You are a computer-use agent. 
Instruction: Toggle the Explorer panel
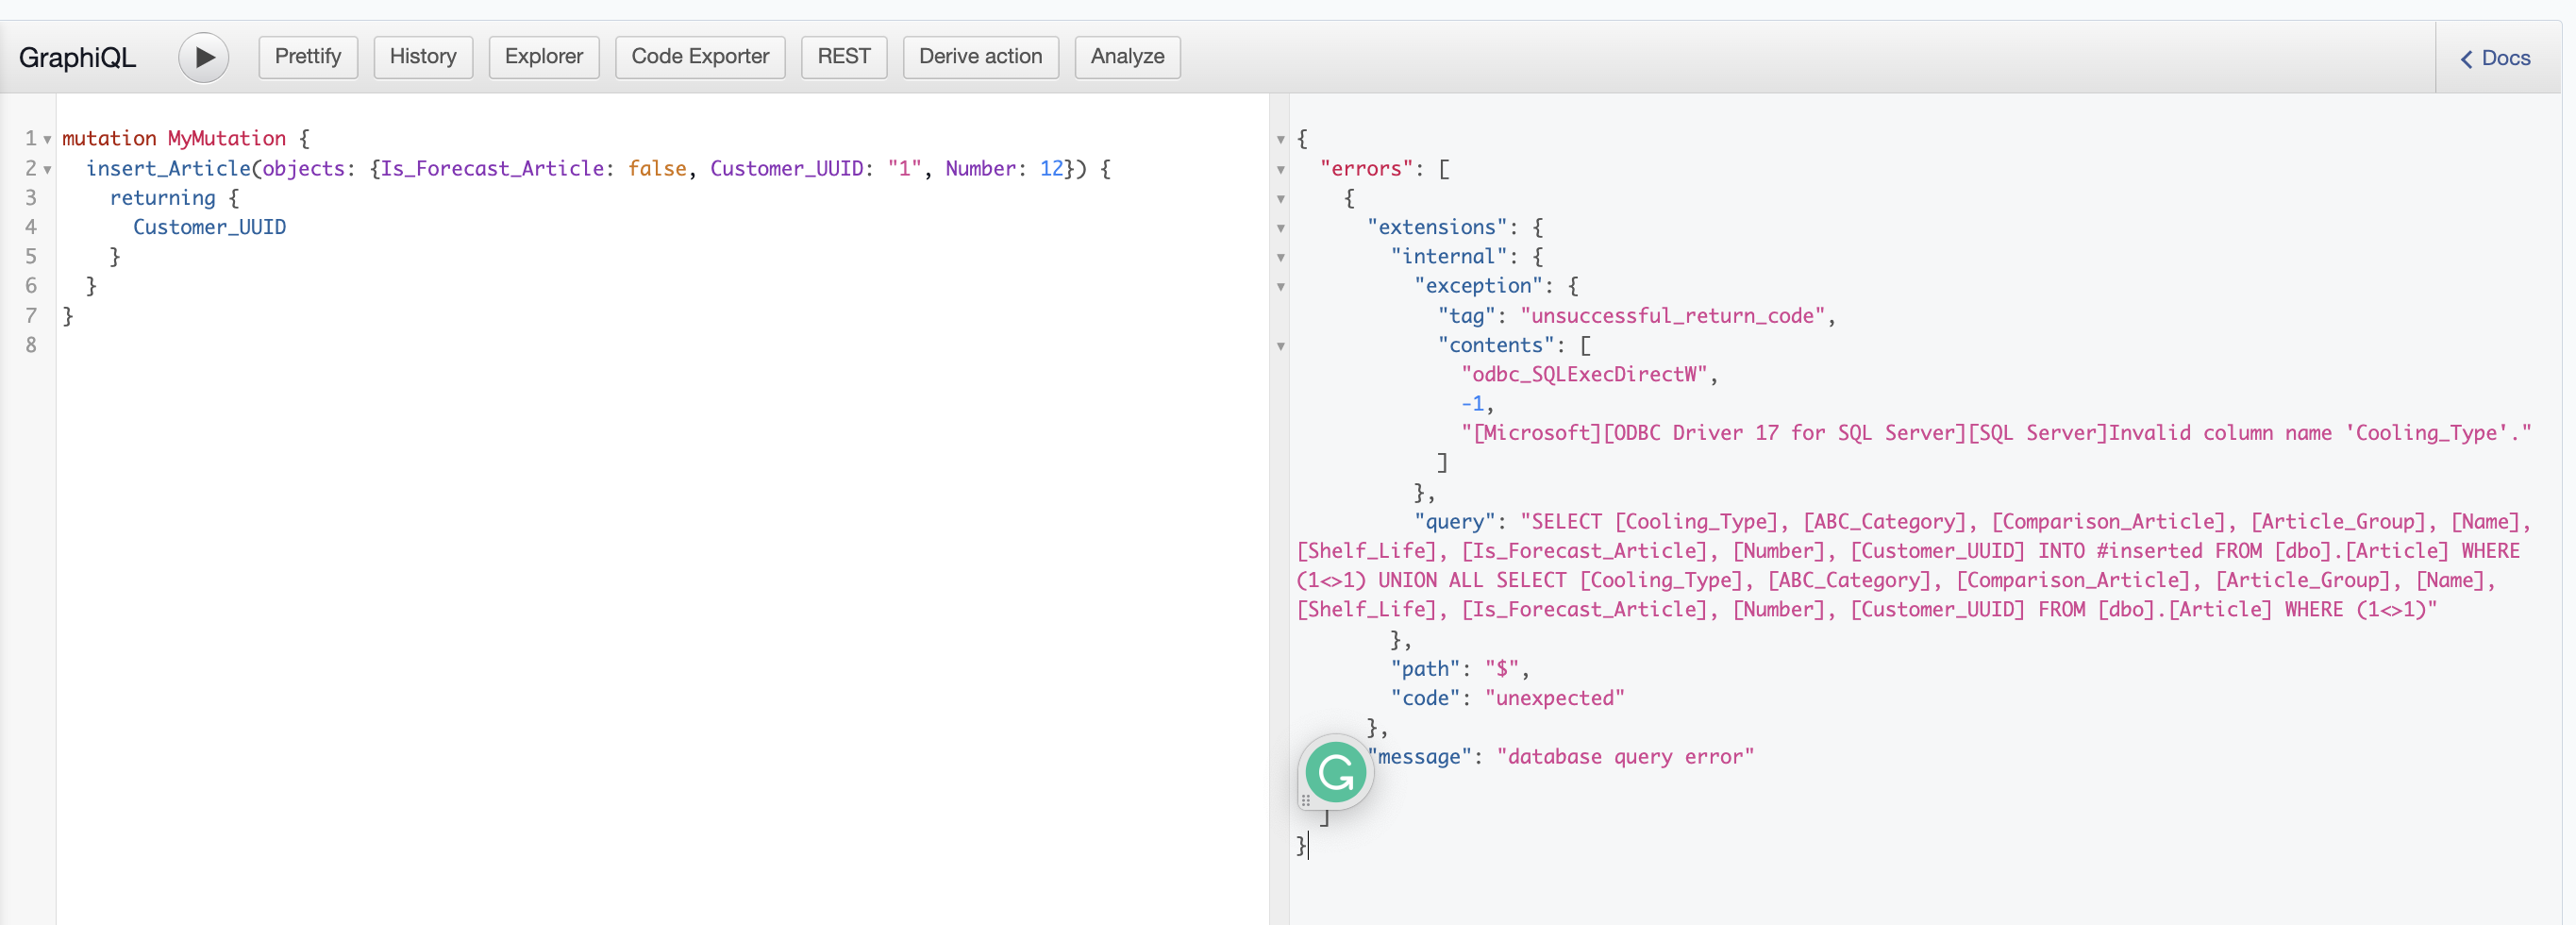(544, 57)
